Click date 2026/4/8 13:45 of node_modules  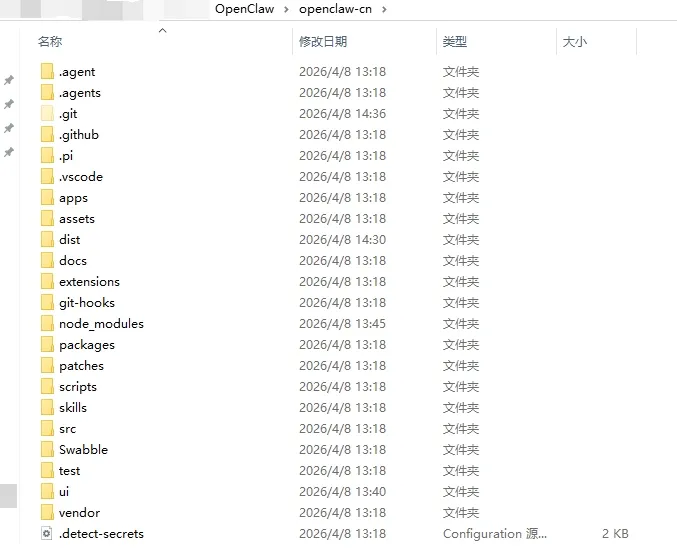pyautogui.click(x=342, y=323)
